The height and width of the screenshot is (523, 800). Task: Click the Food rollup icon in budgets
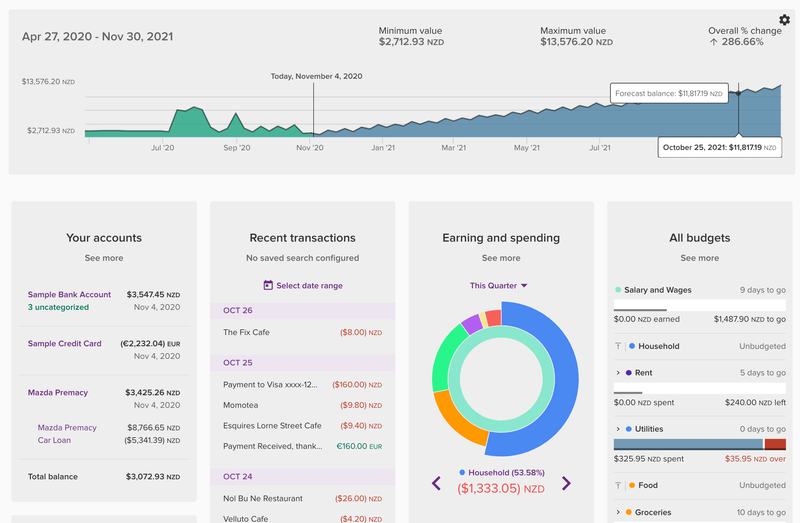click(x=618, y=485)
